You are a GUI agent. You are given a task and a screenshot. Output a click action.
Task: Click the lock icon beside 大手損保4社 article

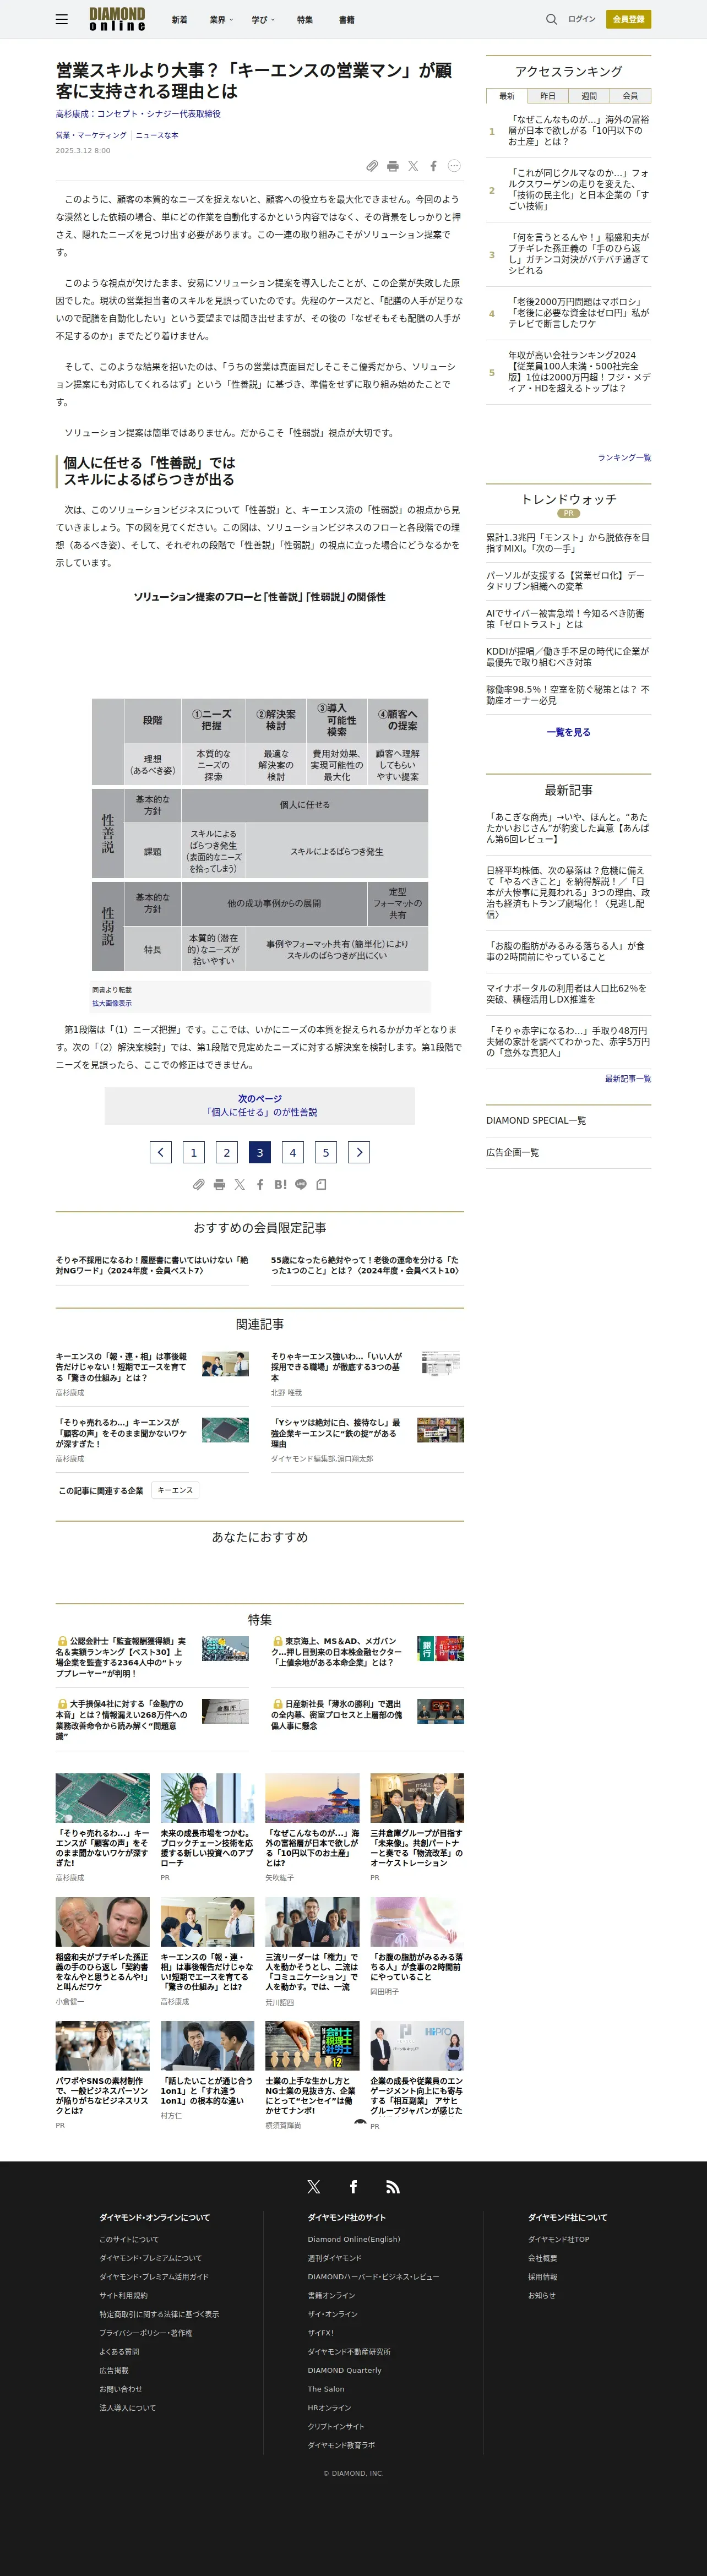(62, 1704)
